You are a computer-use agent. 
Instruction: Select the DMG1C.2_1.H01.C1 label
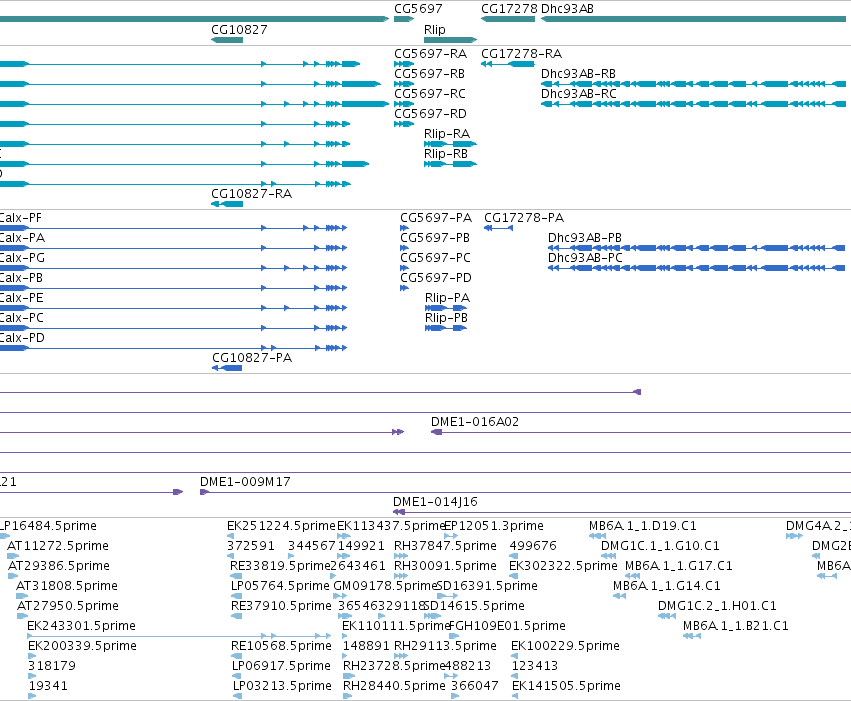[717, 606]
